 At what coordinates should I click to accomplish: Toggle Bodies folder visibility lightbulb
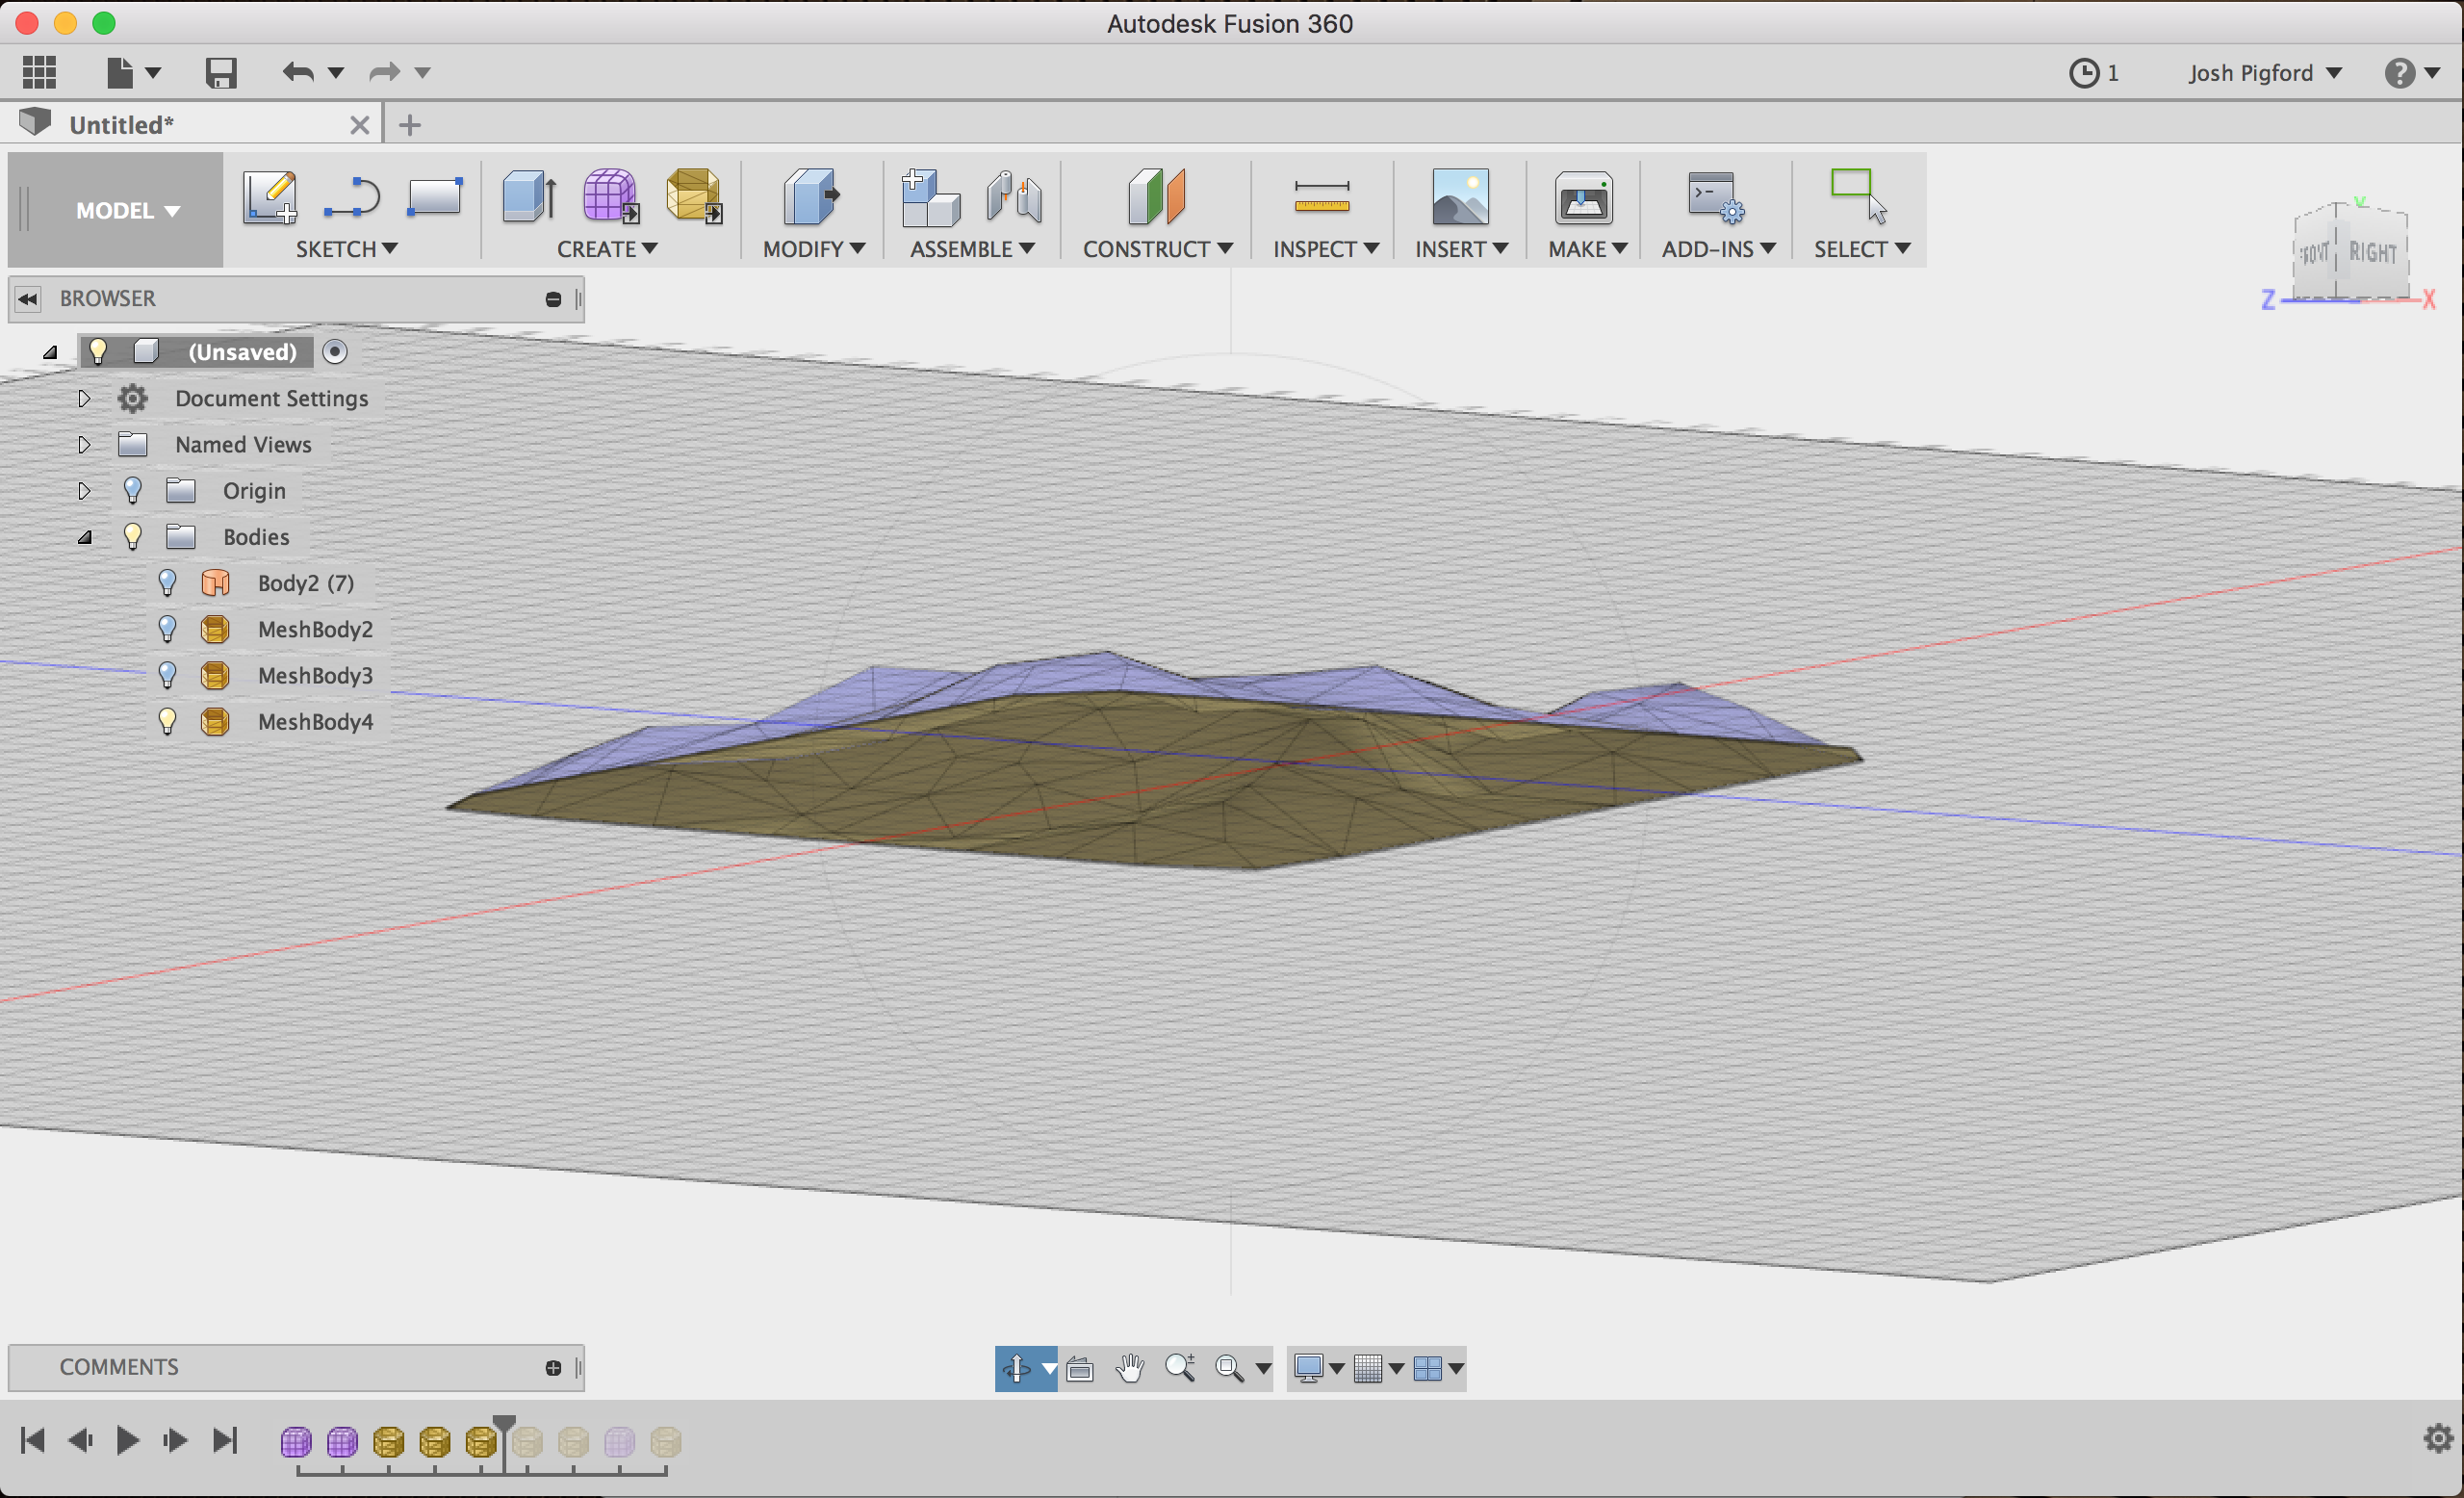click(x=132, y=537)
